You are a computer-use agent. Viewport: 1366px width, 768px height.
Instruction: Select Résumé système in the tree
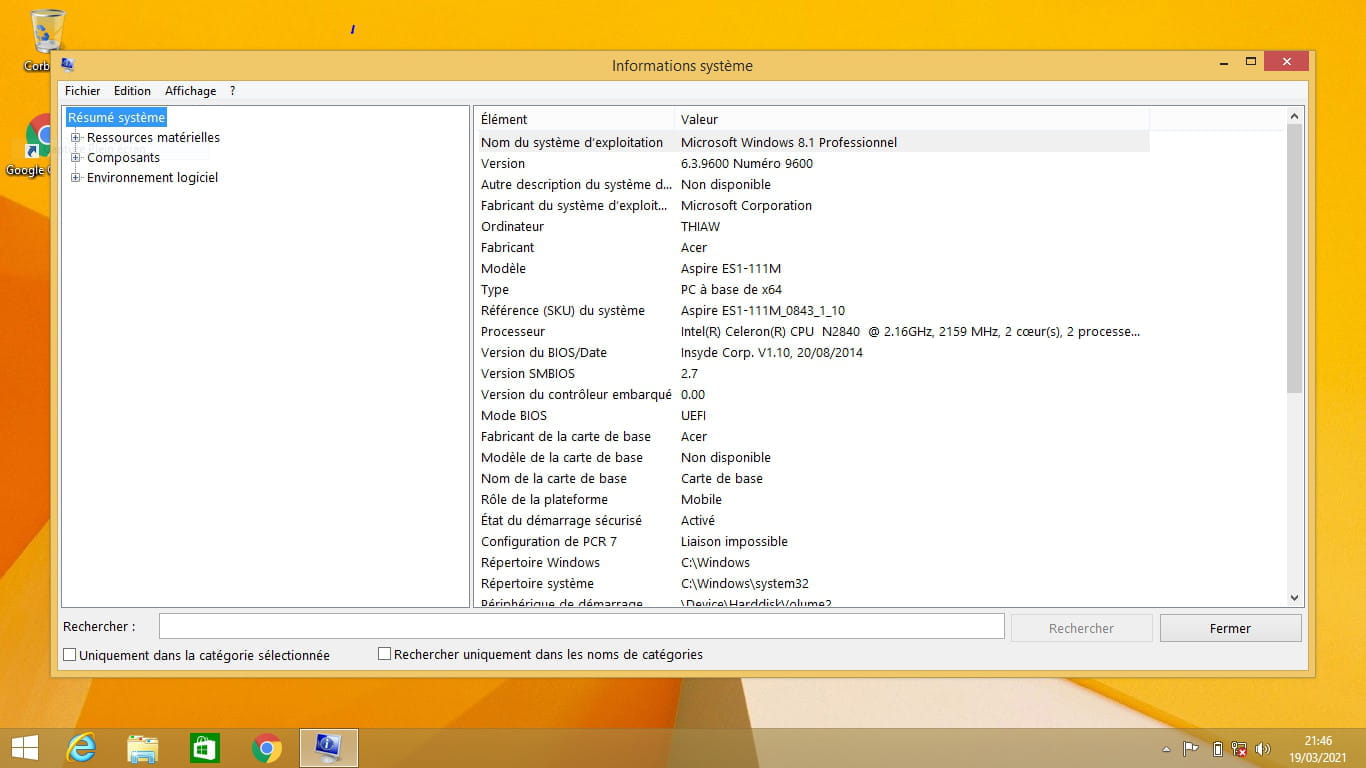pos(116,118)
